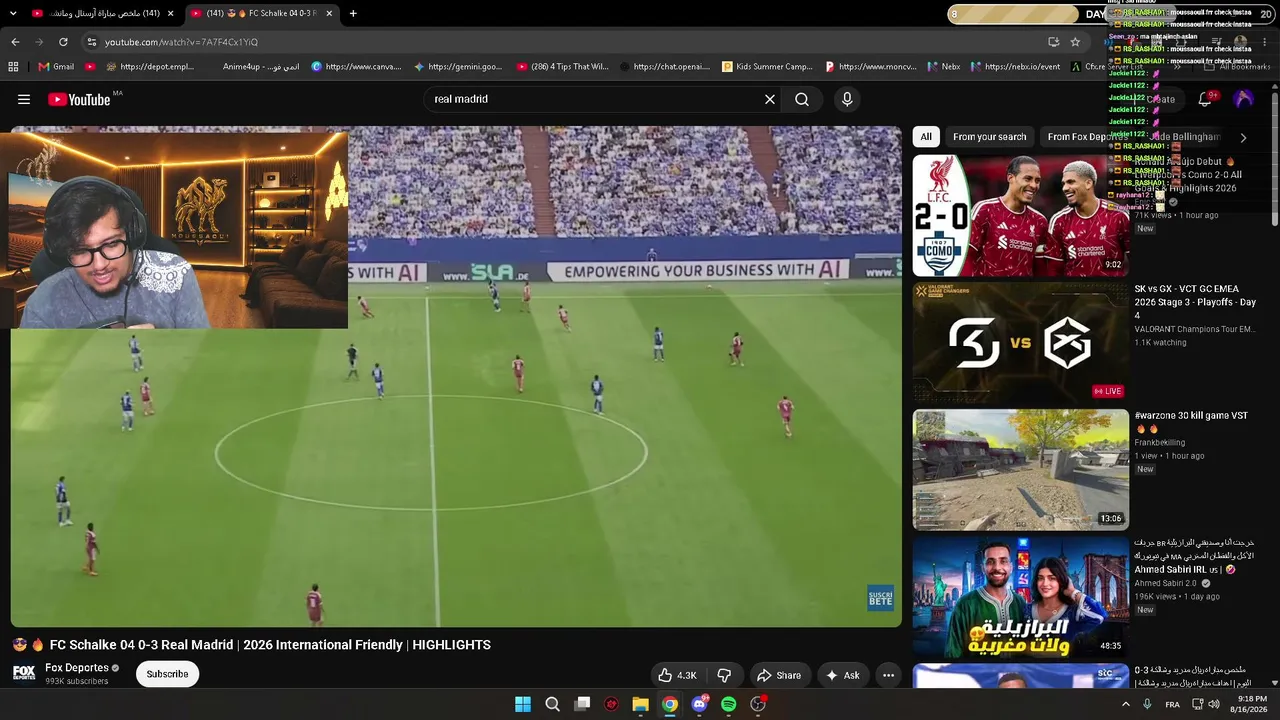The height and width of the screenshot is (720, 1280).
Task: Open the gemini.google bookmark
Action: [x=458, y=67]
